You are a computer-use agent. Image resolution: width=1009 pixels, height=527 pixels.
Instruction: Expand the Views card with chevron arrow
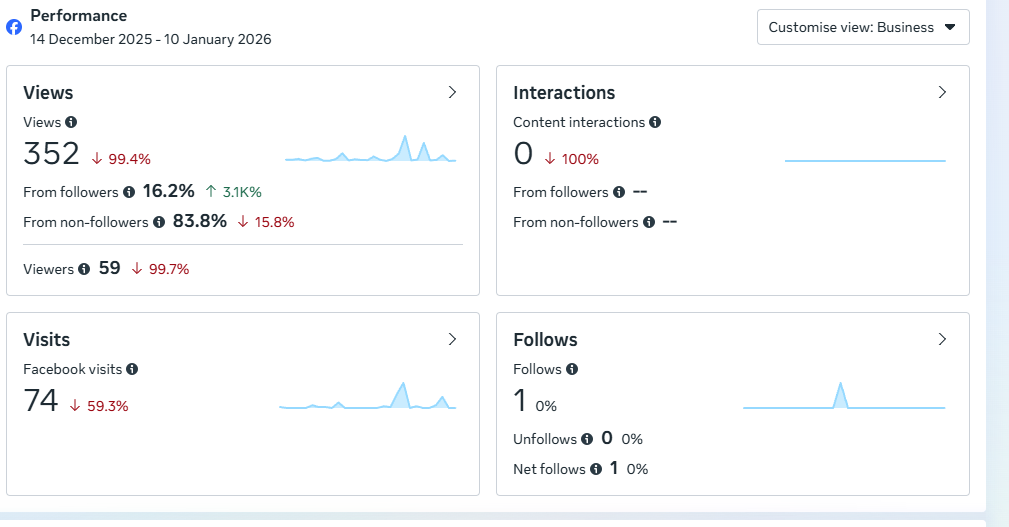tap(452, 92)
